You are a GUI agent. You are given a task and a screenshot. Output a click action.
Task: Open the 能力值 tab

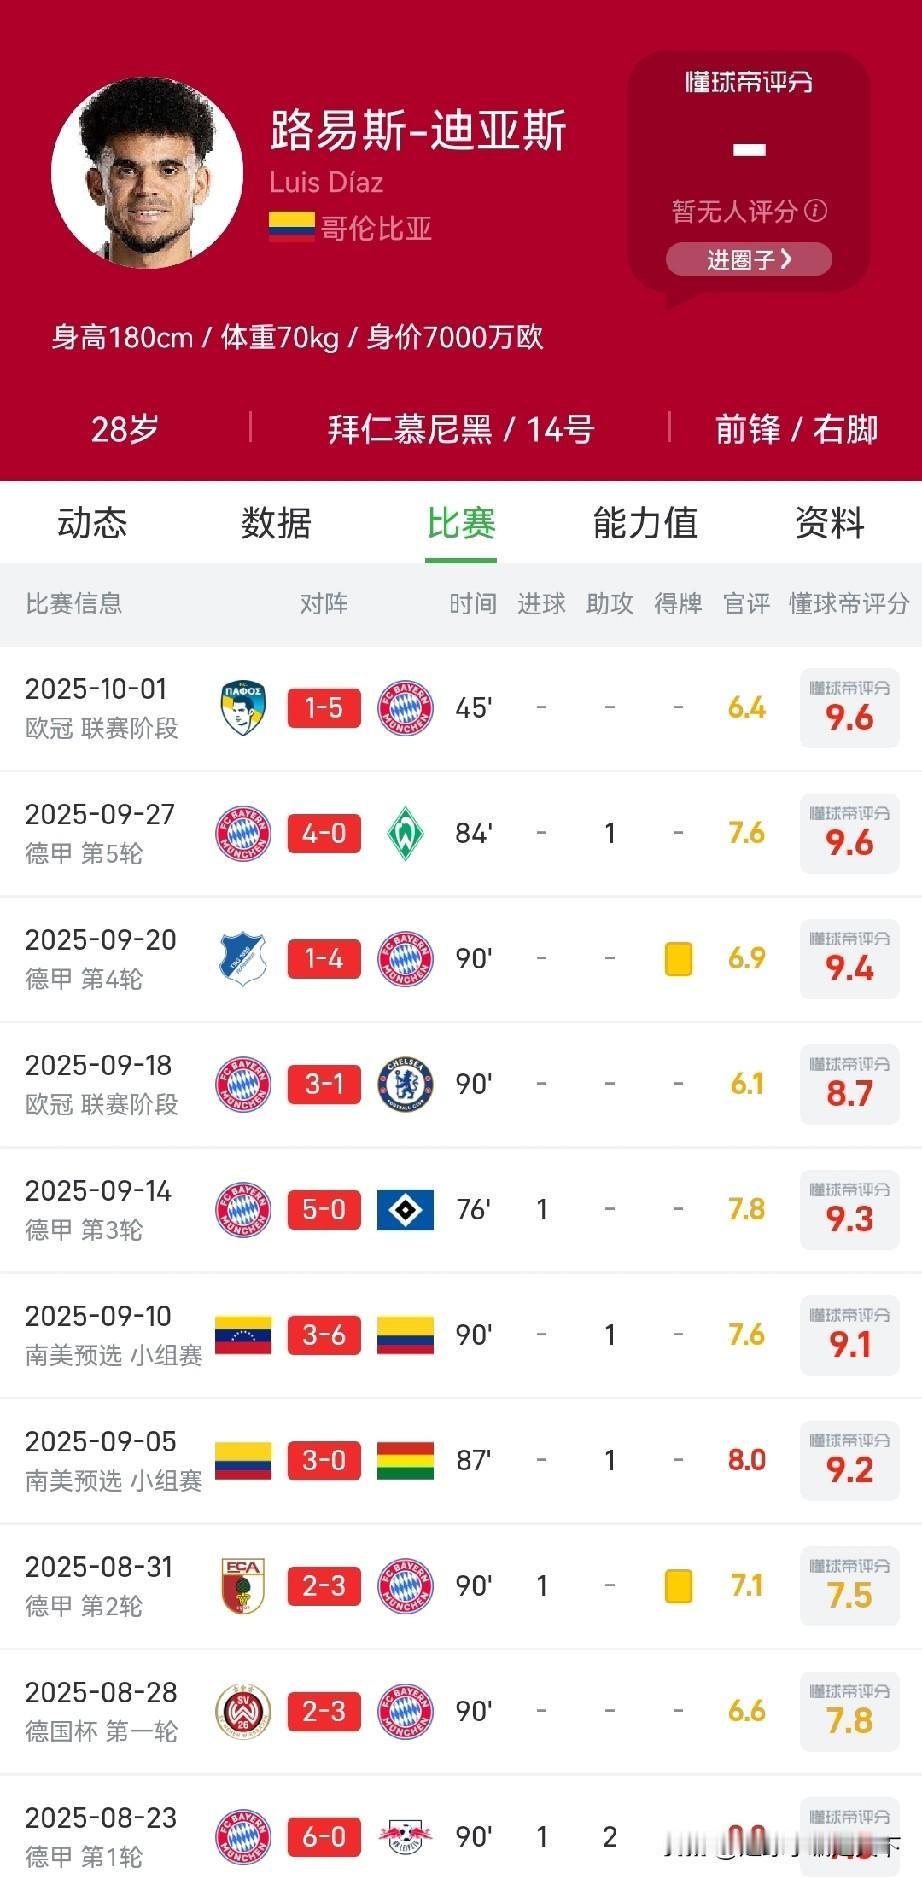tap(645, 523)
